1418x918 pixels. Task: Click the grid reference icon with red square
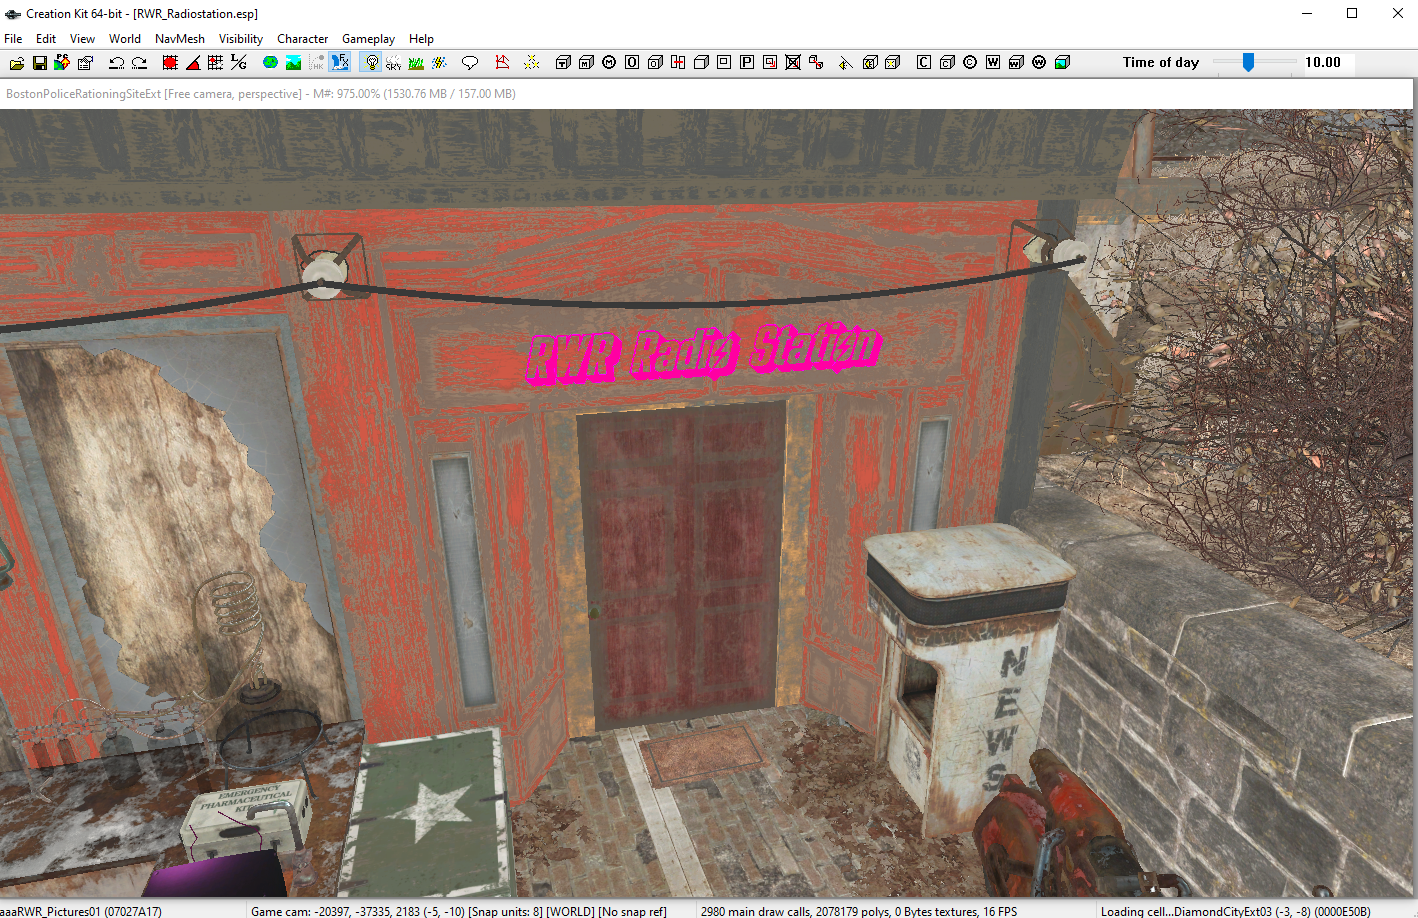pos(215,63)
